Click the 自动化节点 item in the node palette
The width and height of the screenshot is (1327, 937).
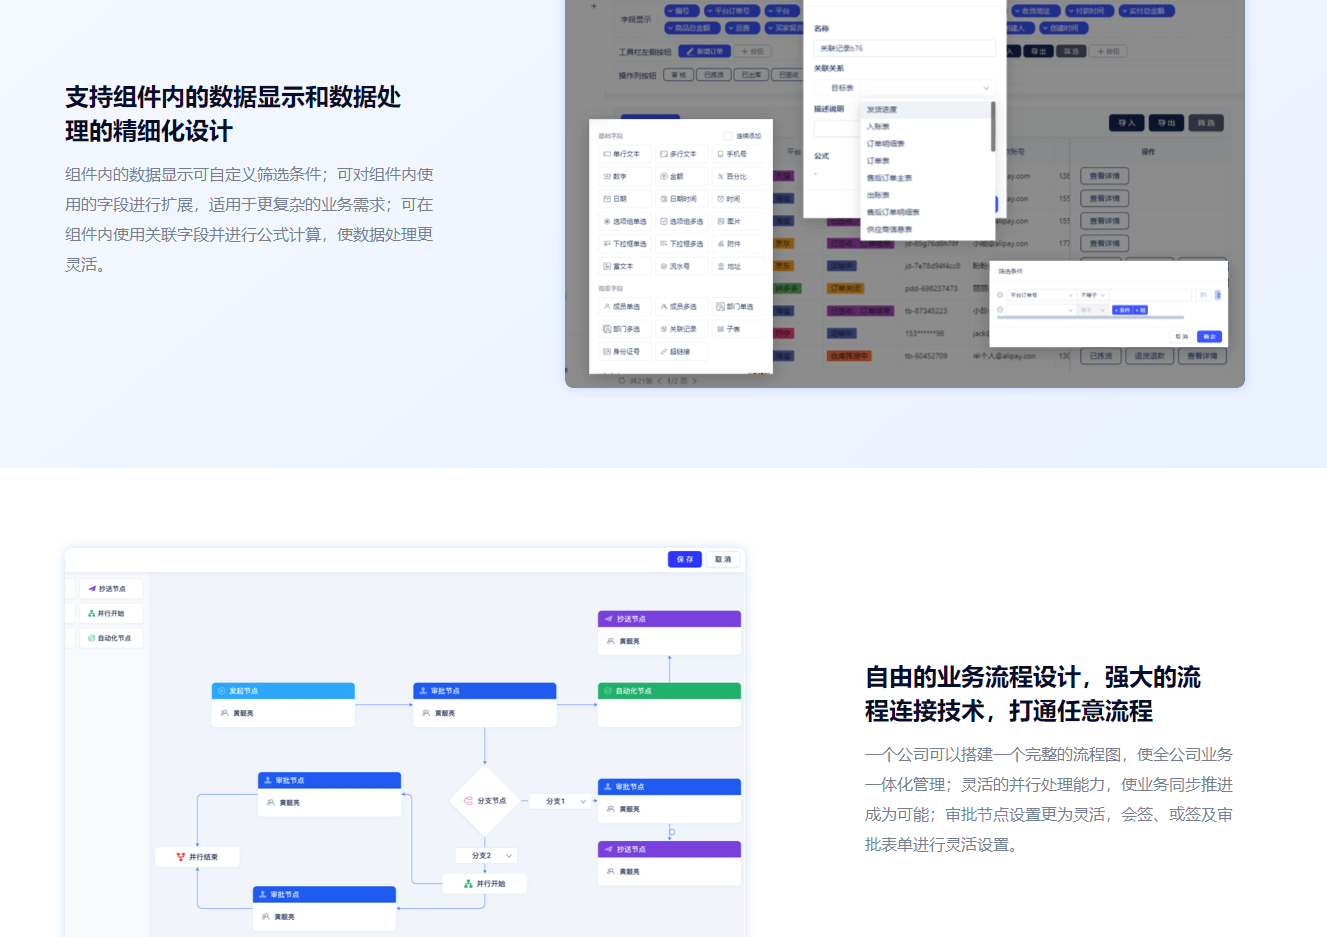pos(111,638)
